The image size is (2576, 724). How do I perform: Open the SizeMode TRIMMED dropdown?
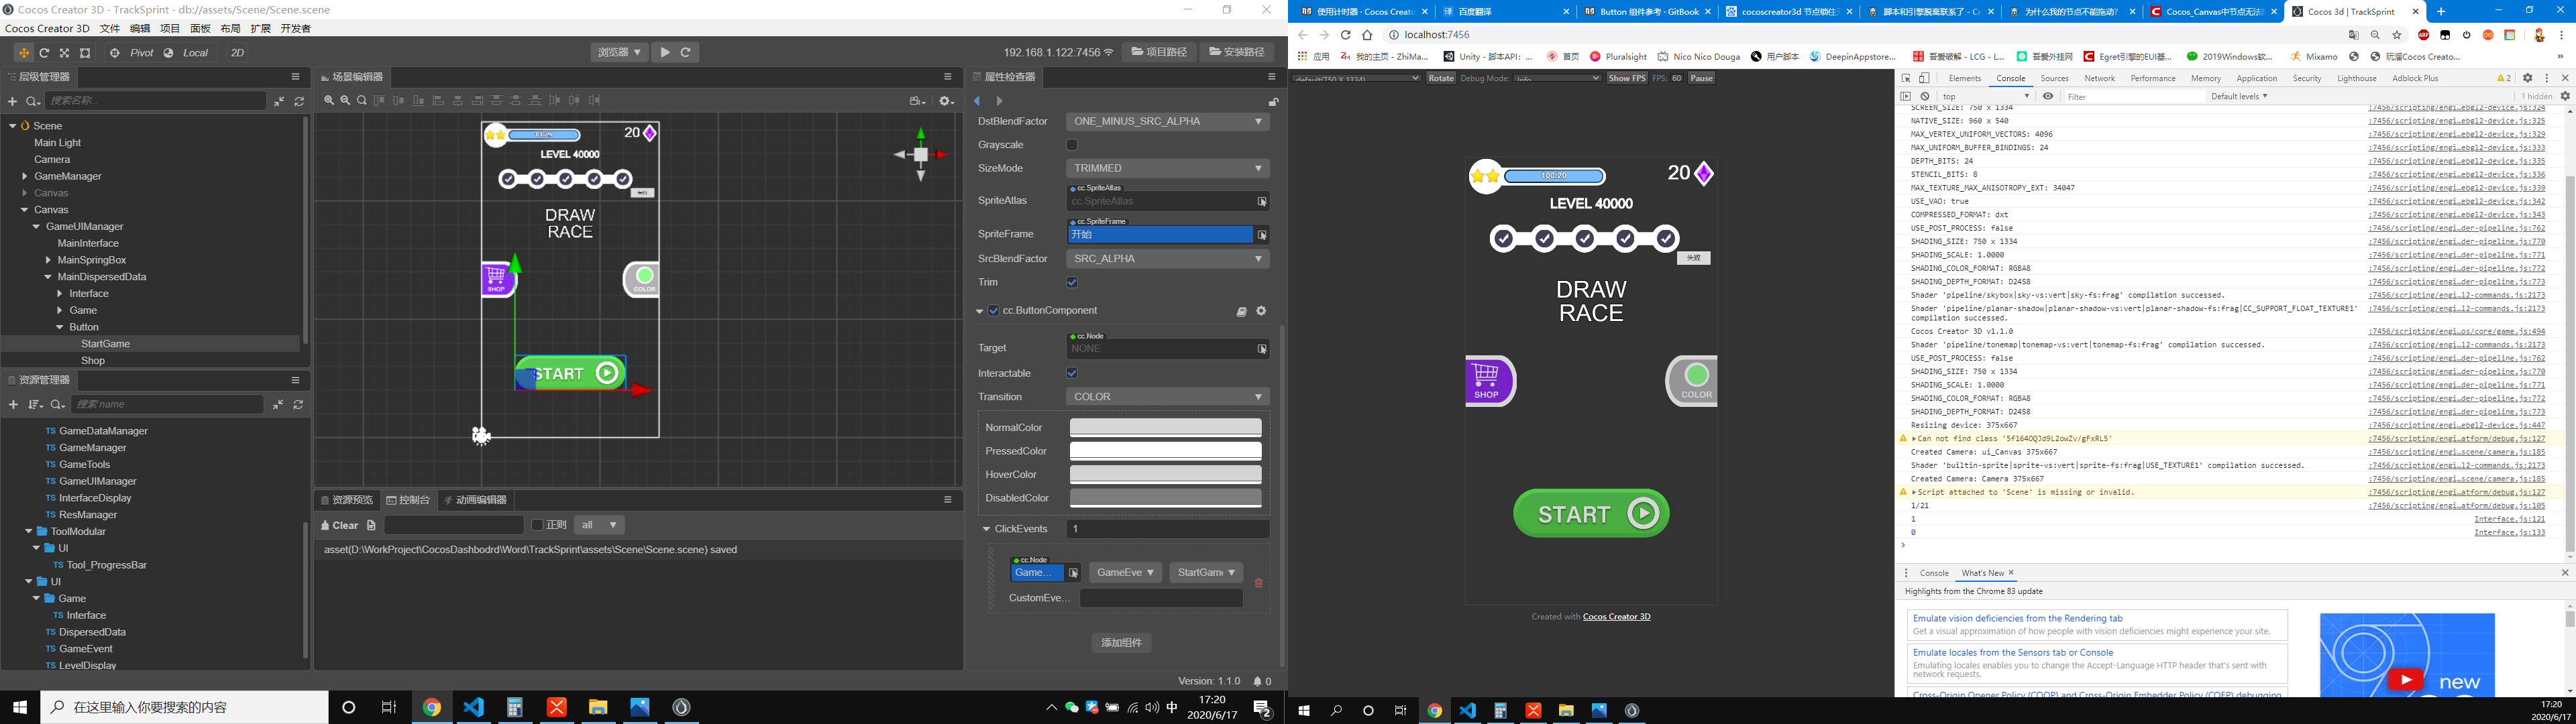[1167, 168]
